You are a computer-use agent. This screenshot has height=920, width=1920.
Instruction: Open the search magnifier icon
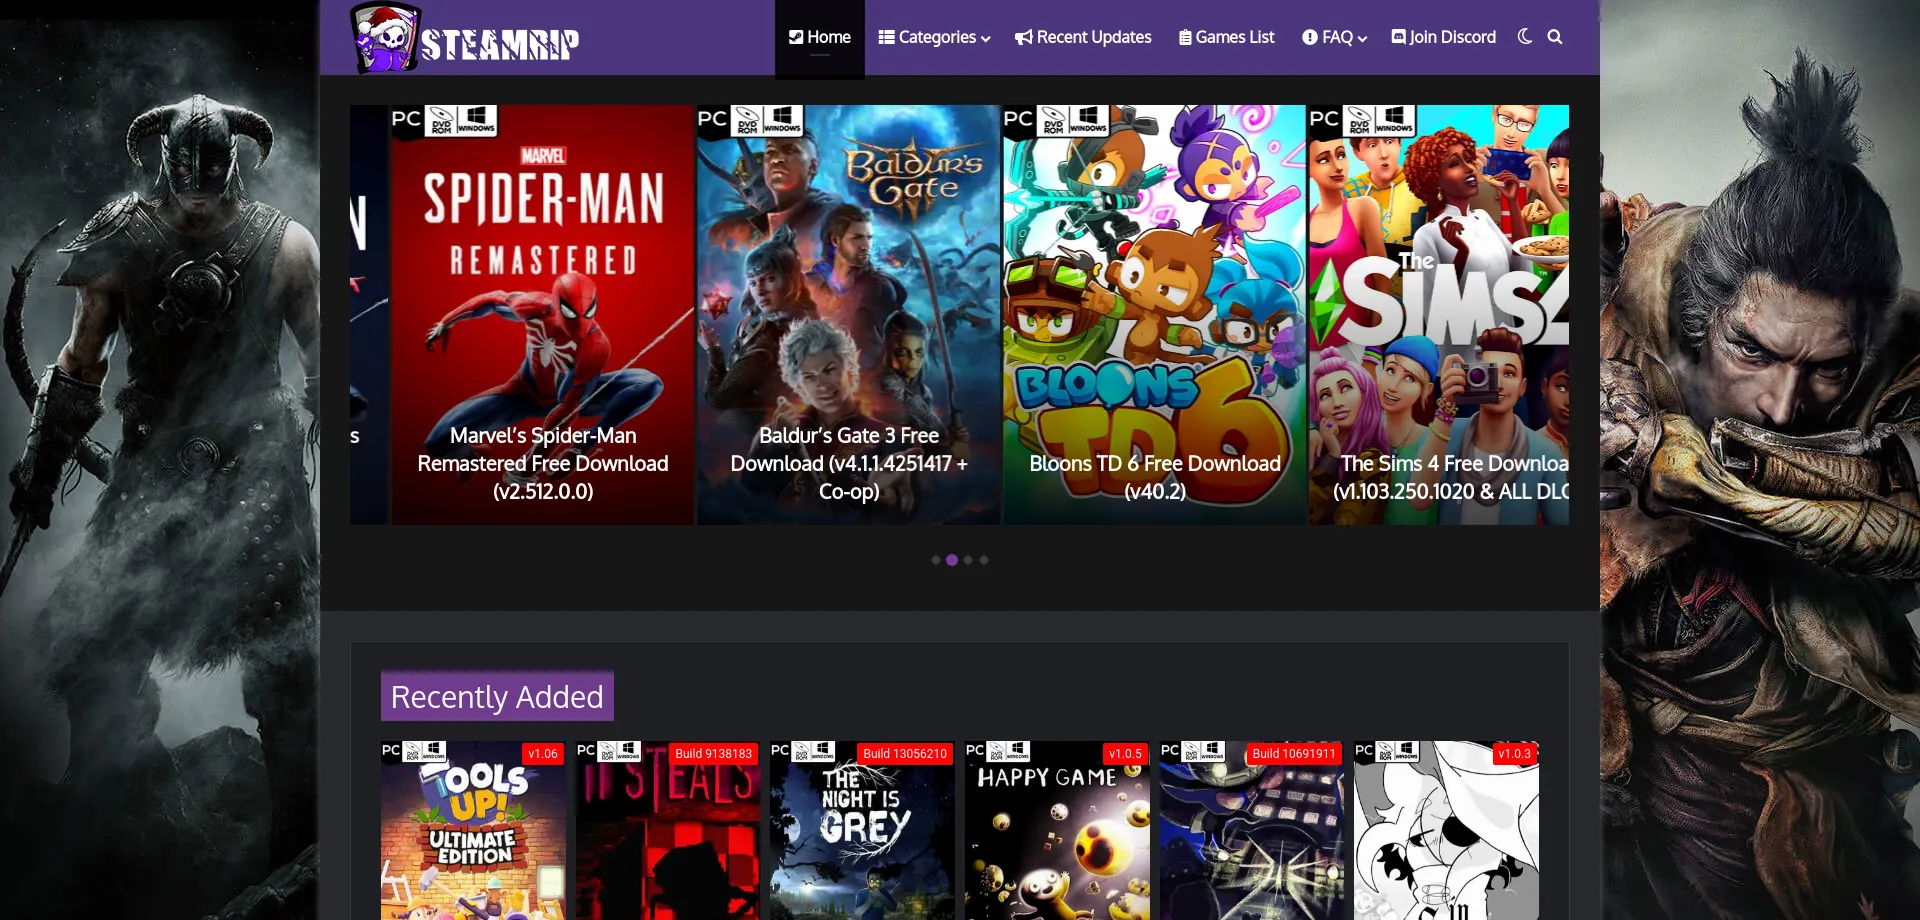point(1555,37)
